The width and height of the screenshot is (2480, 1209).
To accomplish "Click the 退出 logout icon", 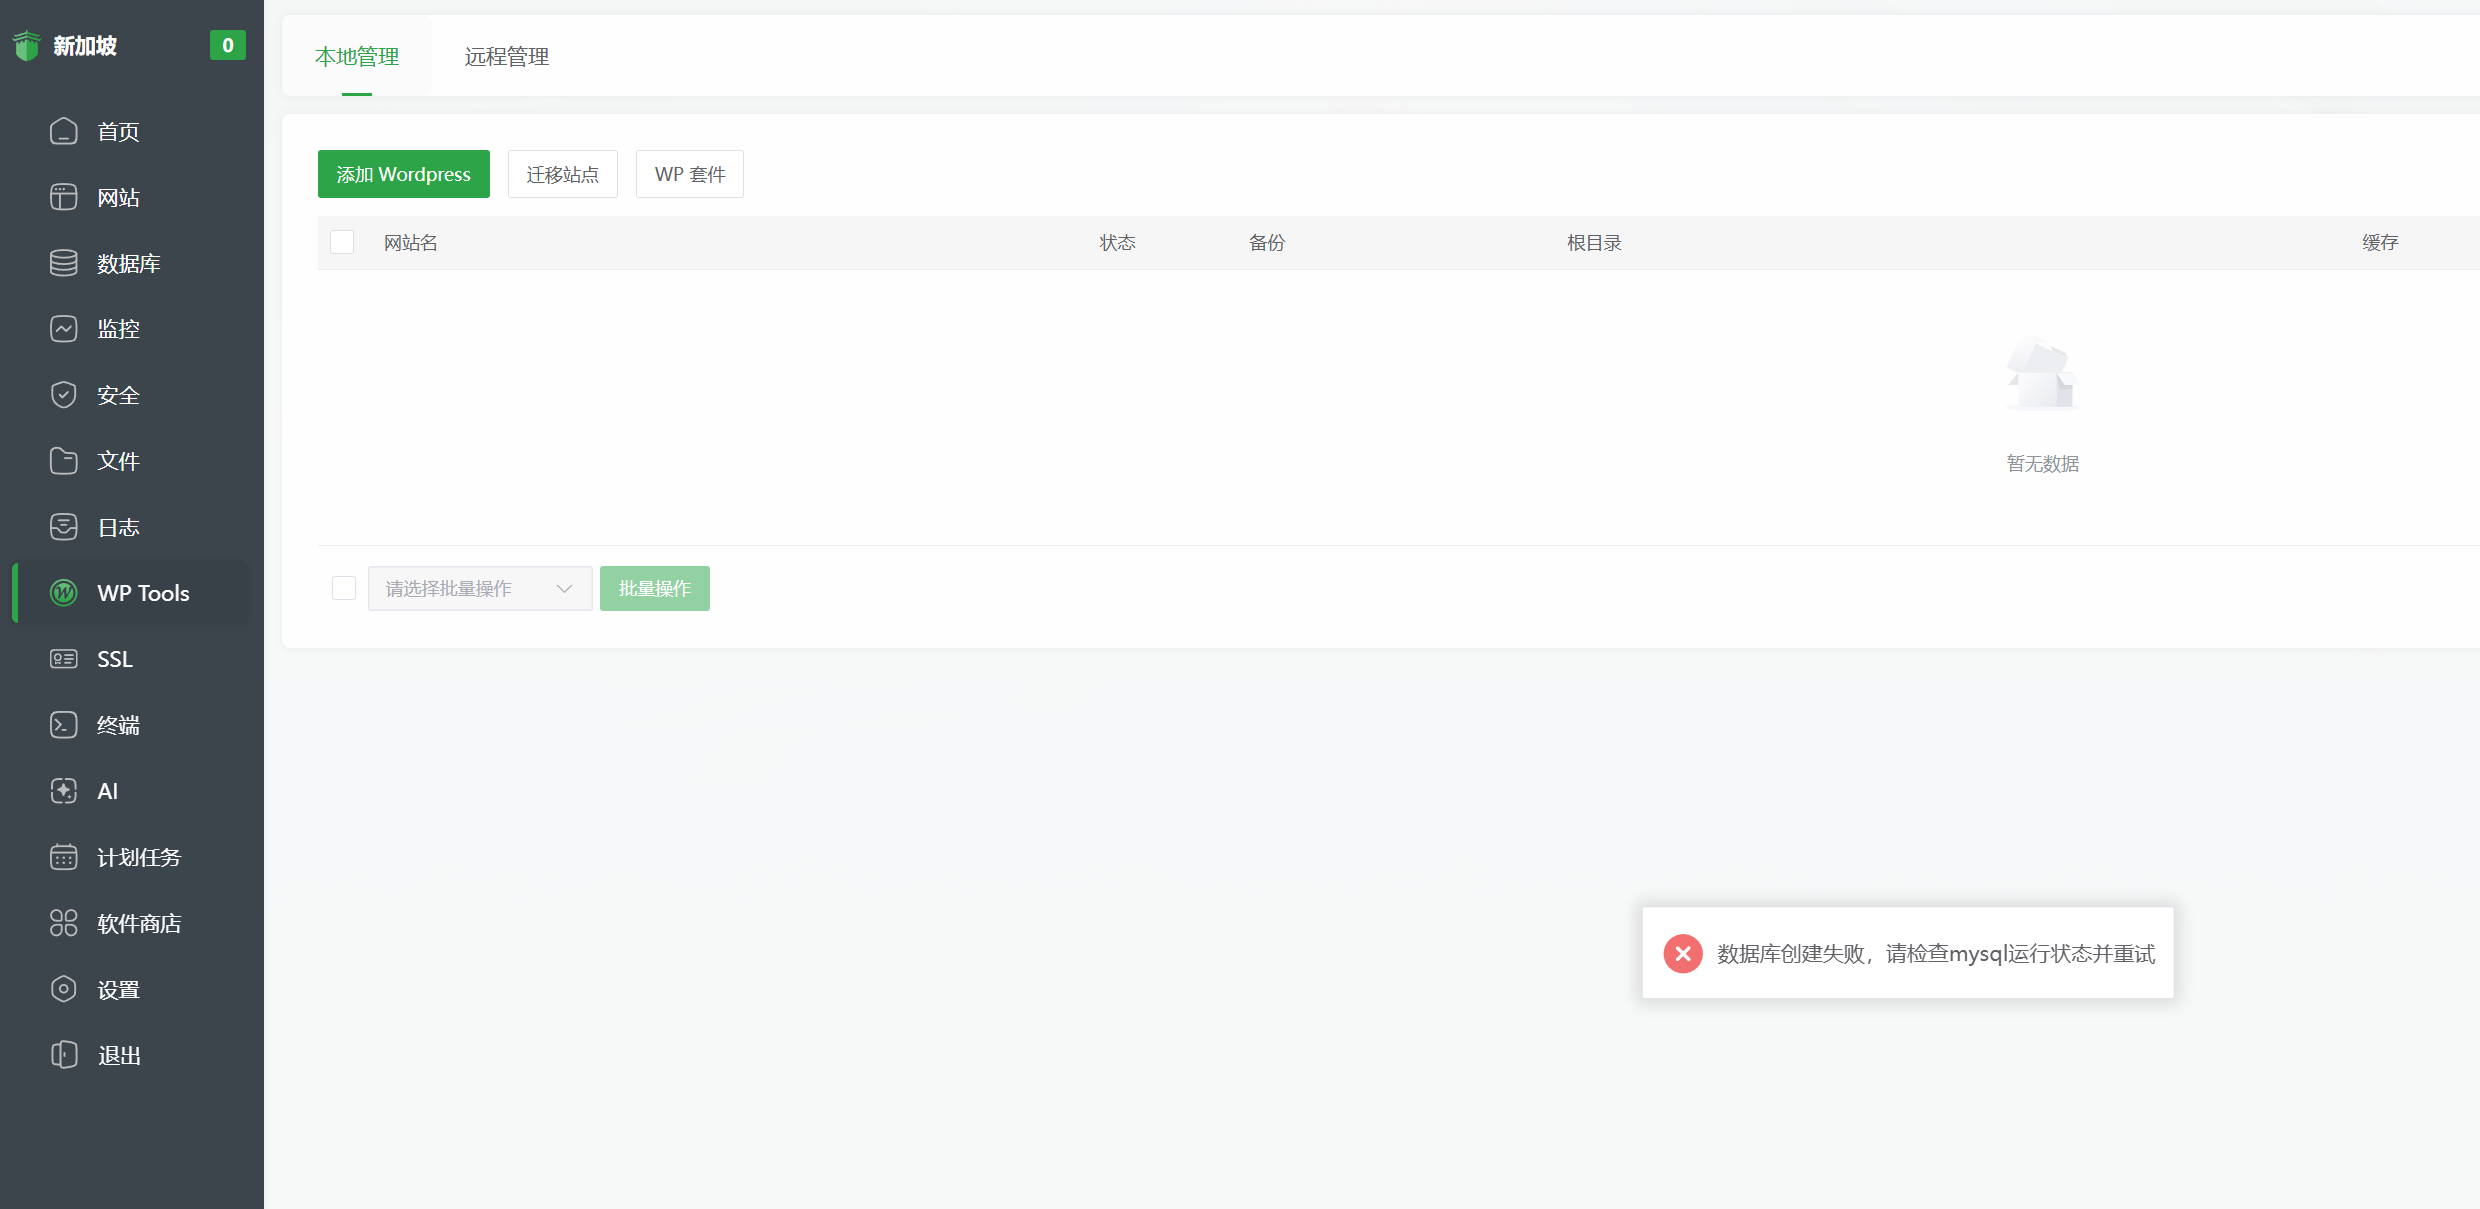I will (64, 1055).
